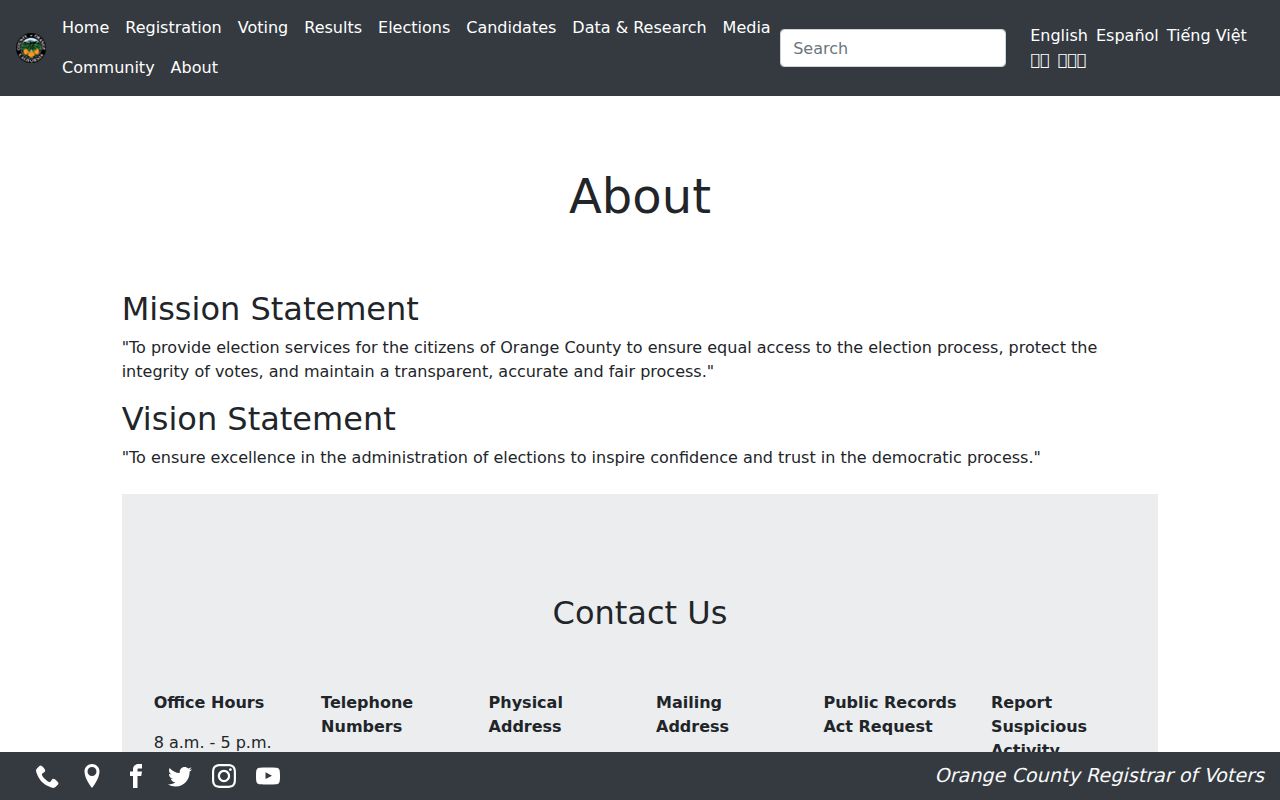This screenshot has width=1280, height=800.
Task: Click the mission statement paragraph text
Action: (x=610, y=360)
